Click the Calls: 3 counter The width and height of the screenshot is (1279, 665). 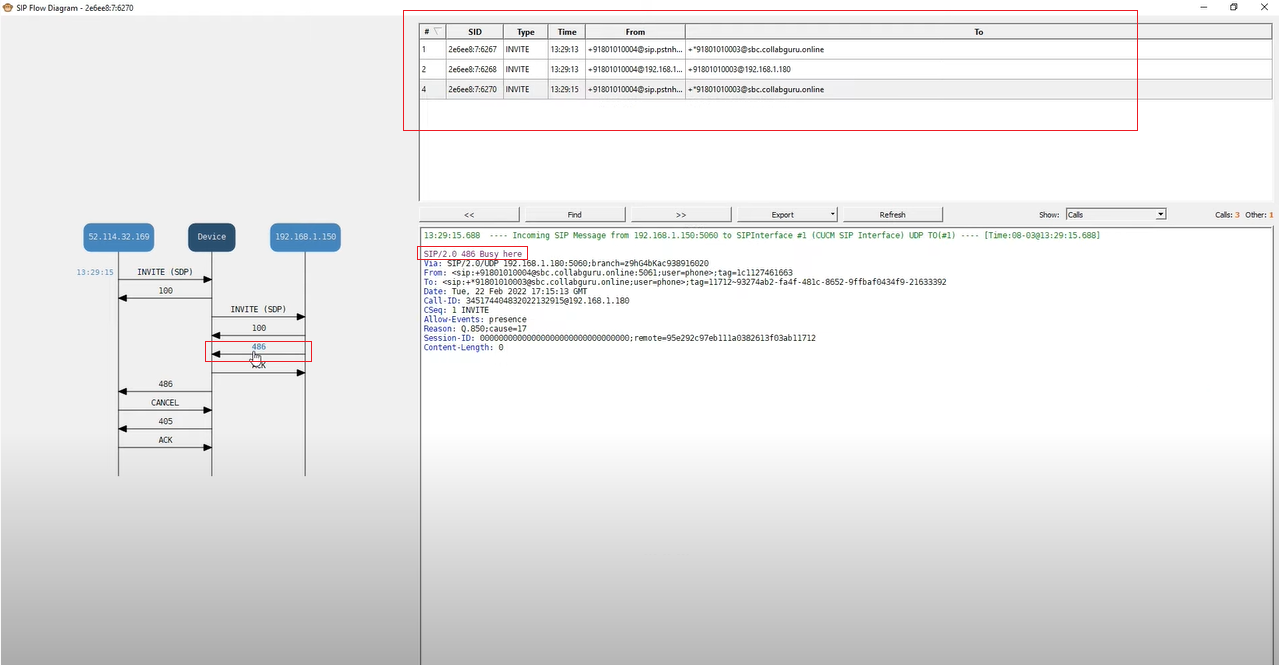click(x=1227, y=215)
